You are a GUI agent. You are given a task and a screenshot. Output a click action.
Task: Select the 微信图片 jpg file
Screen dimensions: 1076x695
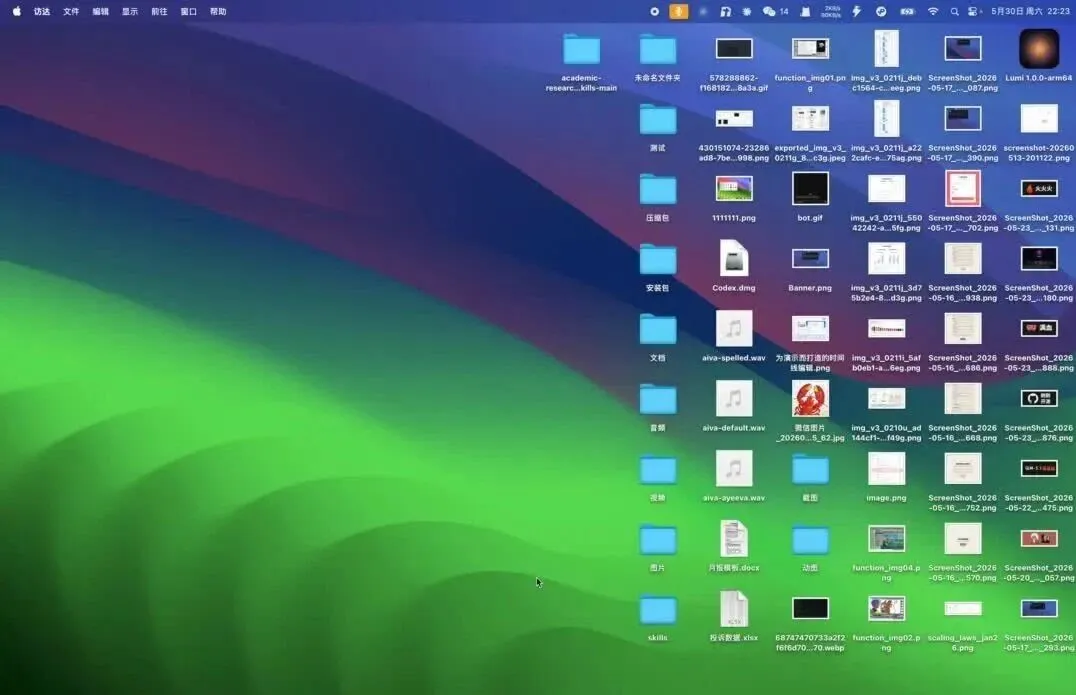(x=810, y=399)
